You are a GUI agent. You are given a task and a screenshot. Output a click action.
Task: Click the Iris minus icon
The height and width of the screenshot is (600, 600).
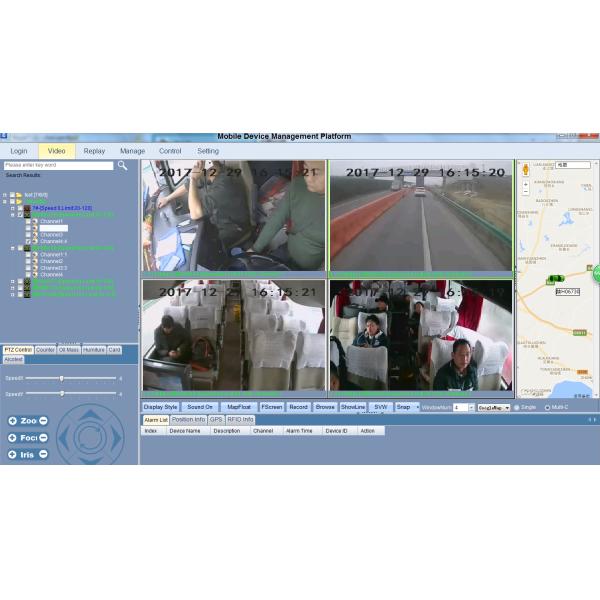pos(43,454)
